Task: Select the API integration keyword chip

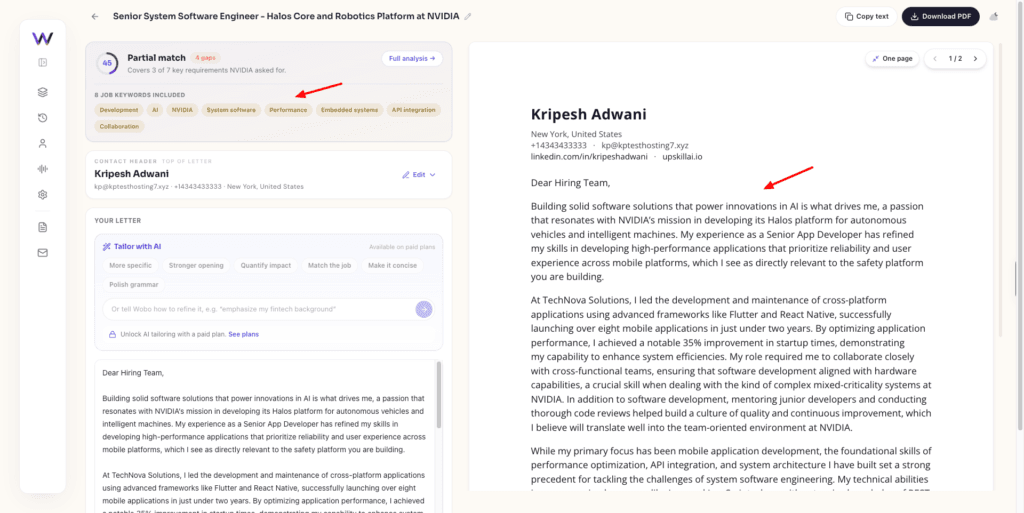Action: tap(413, 110)
